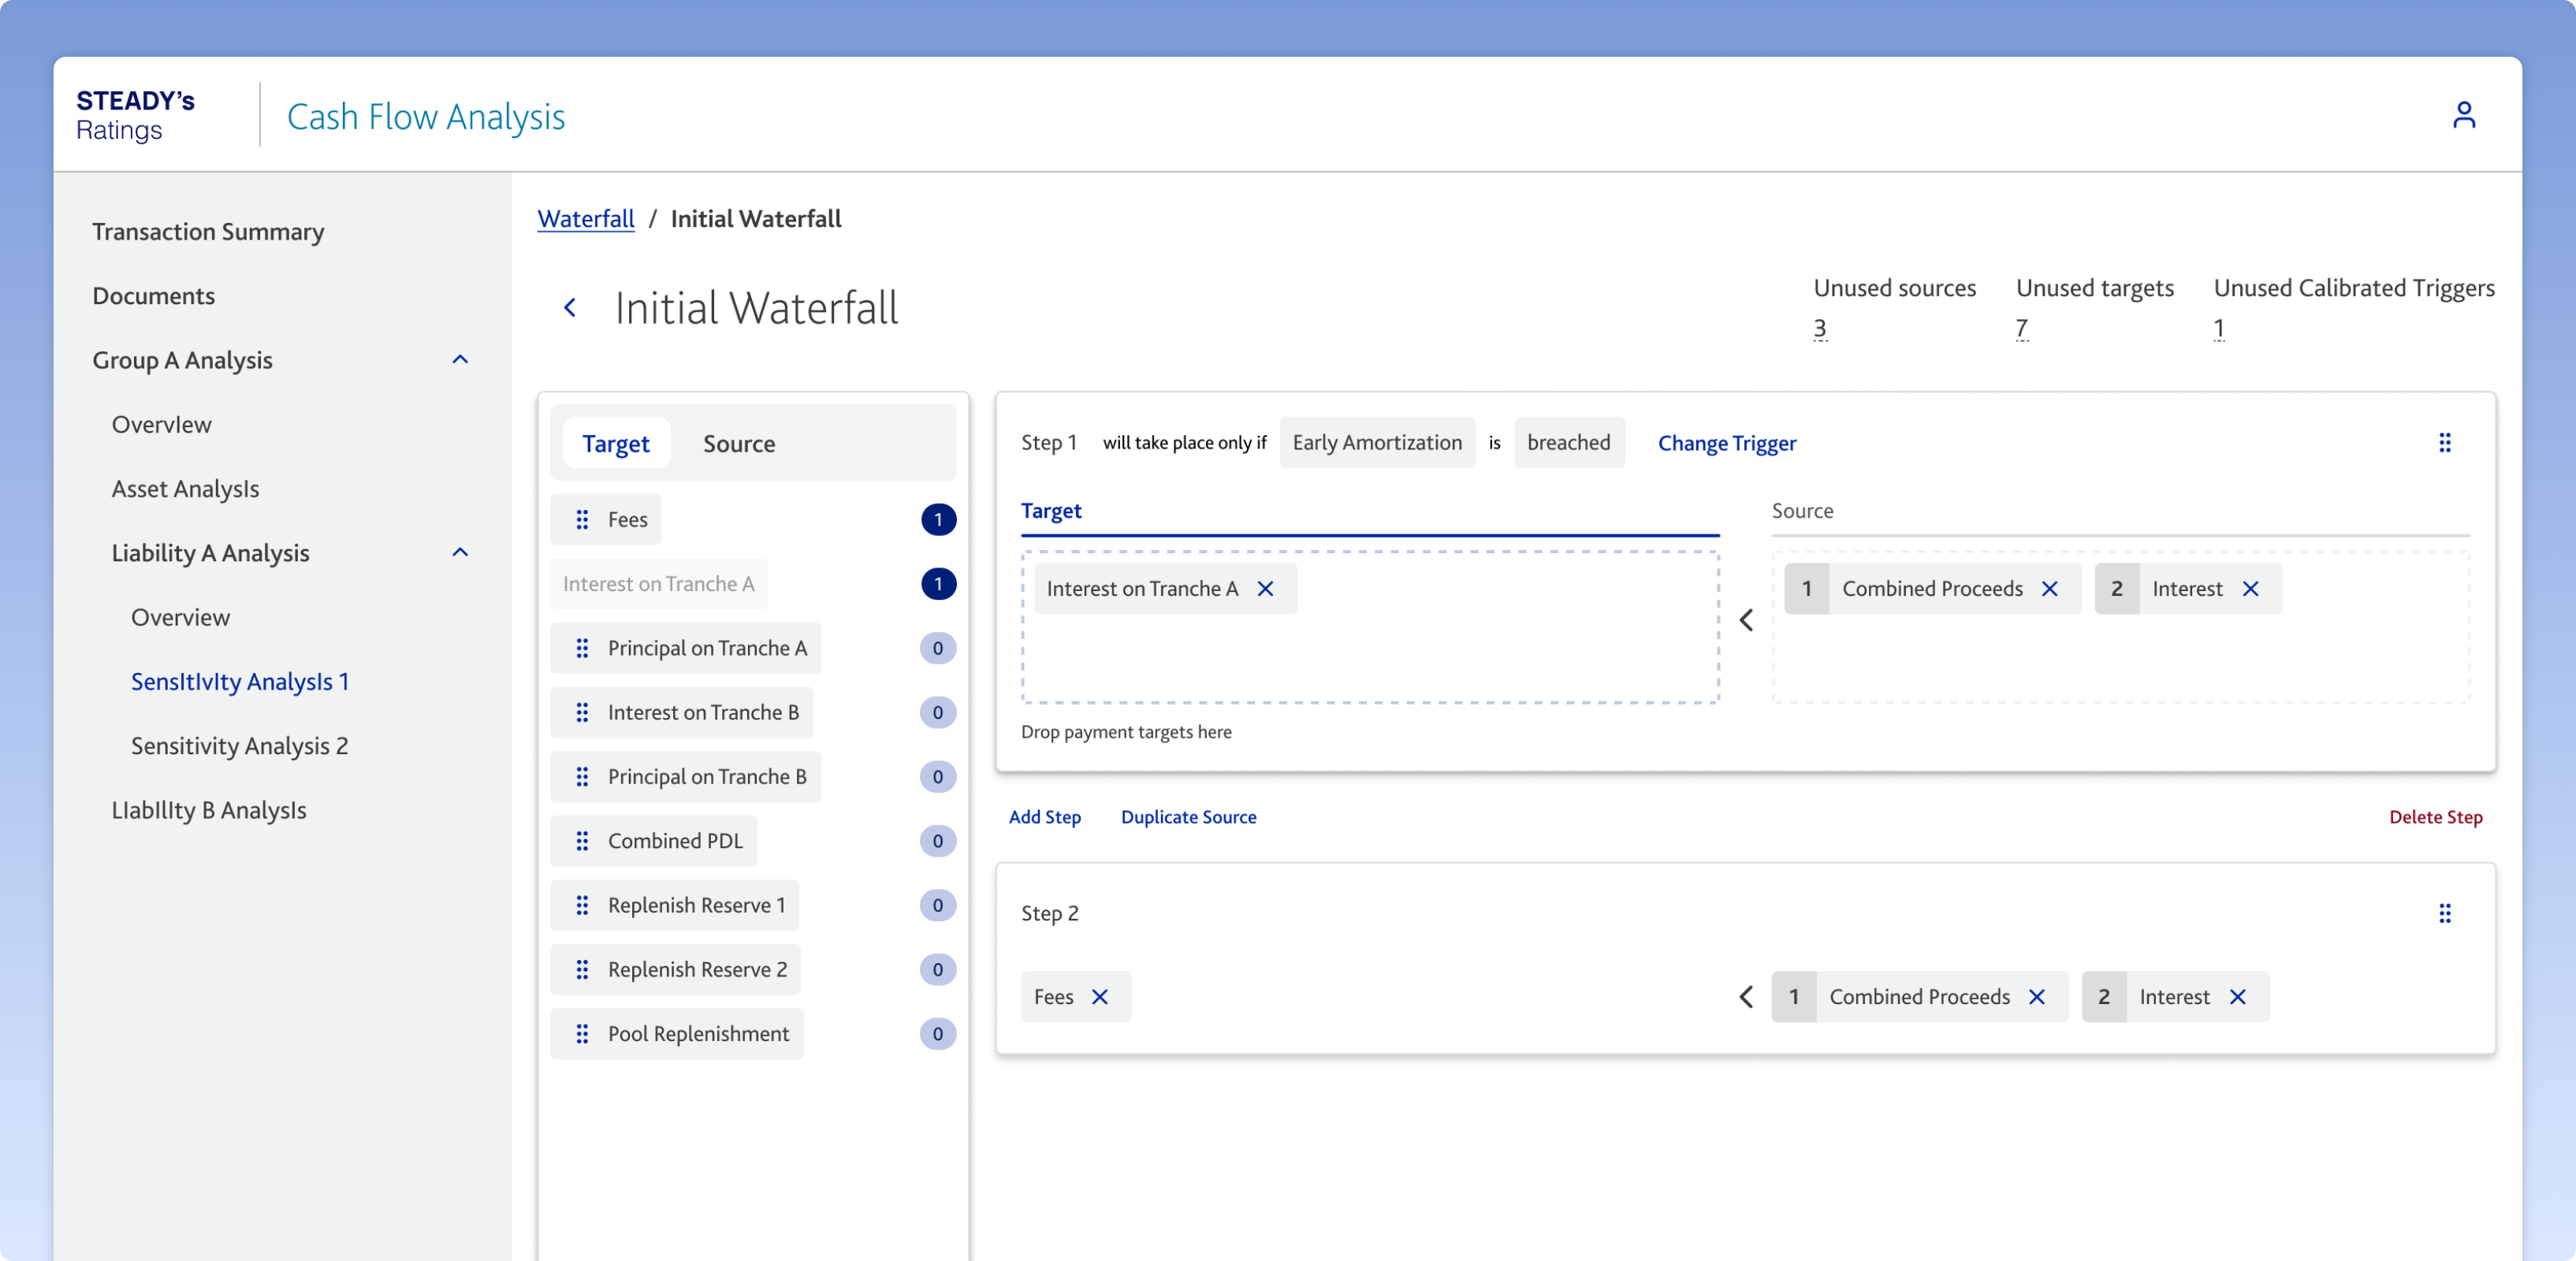Grab drag handle on Replenish Reserve 2
This screenshot has width=2576, height=1261.
click(x=582, y=969)
